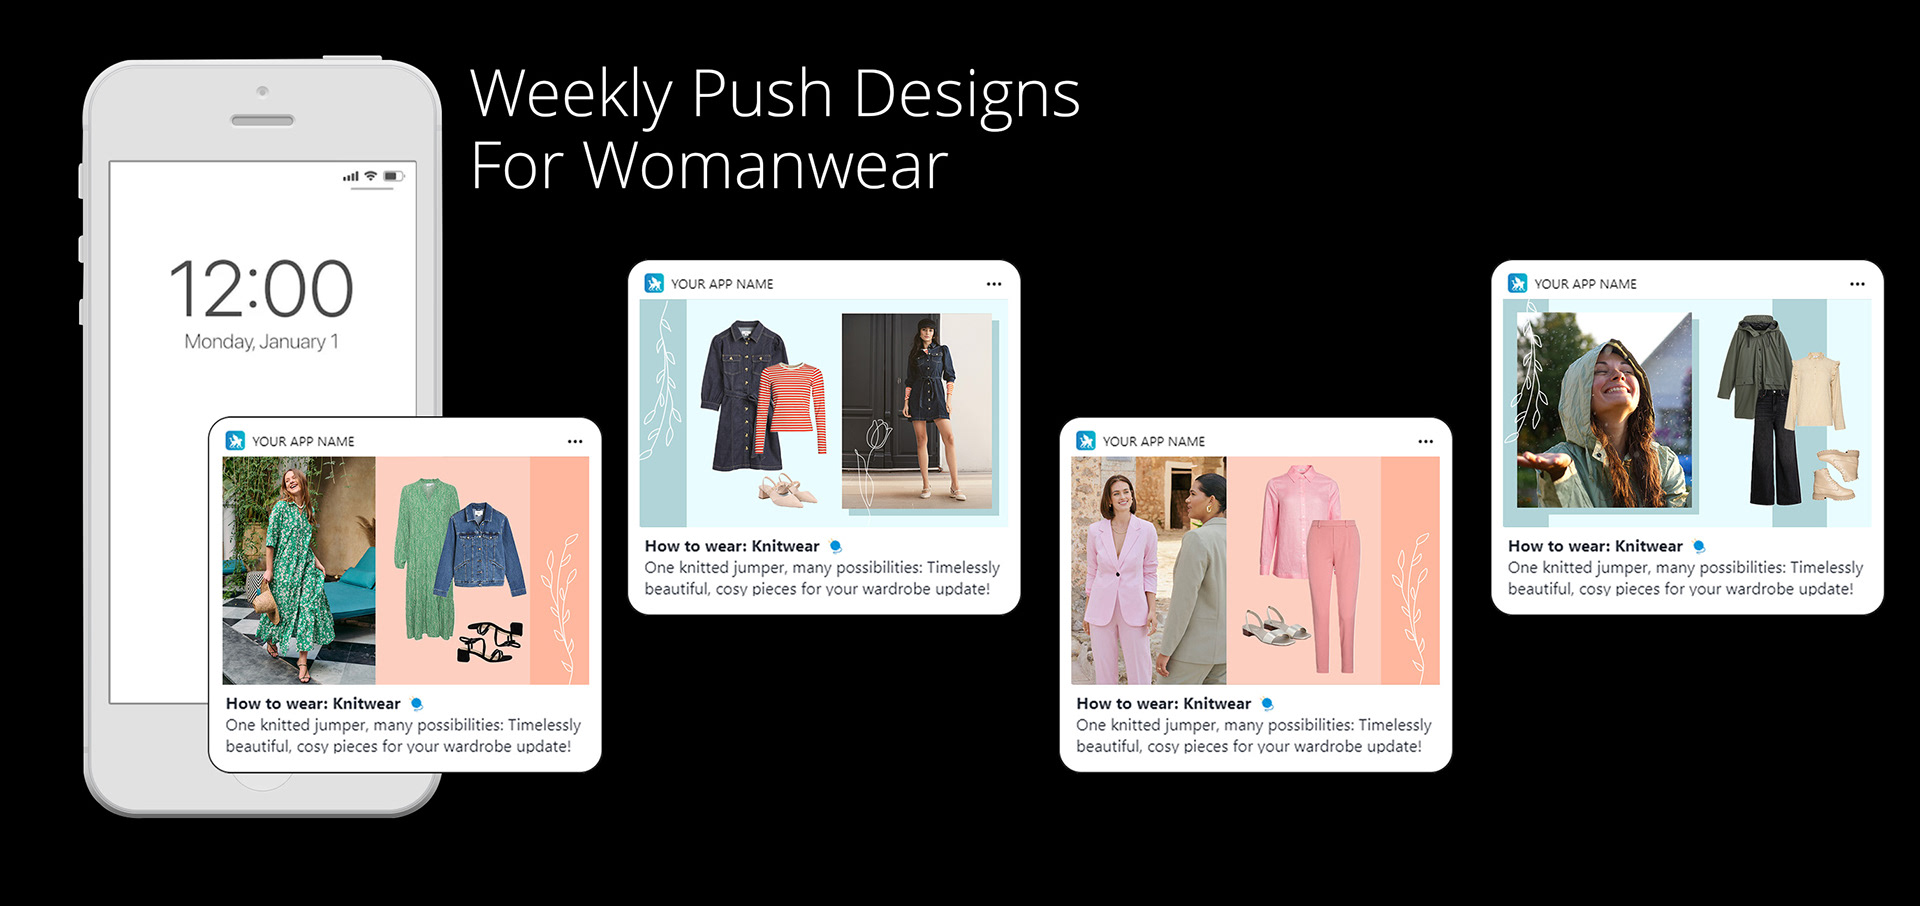The width and height of the screenshot is (1920, 906).
Task: Click the 12:00 clock on the phone screen
Action: [x=261, y=289]
